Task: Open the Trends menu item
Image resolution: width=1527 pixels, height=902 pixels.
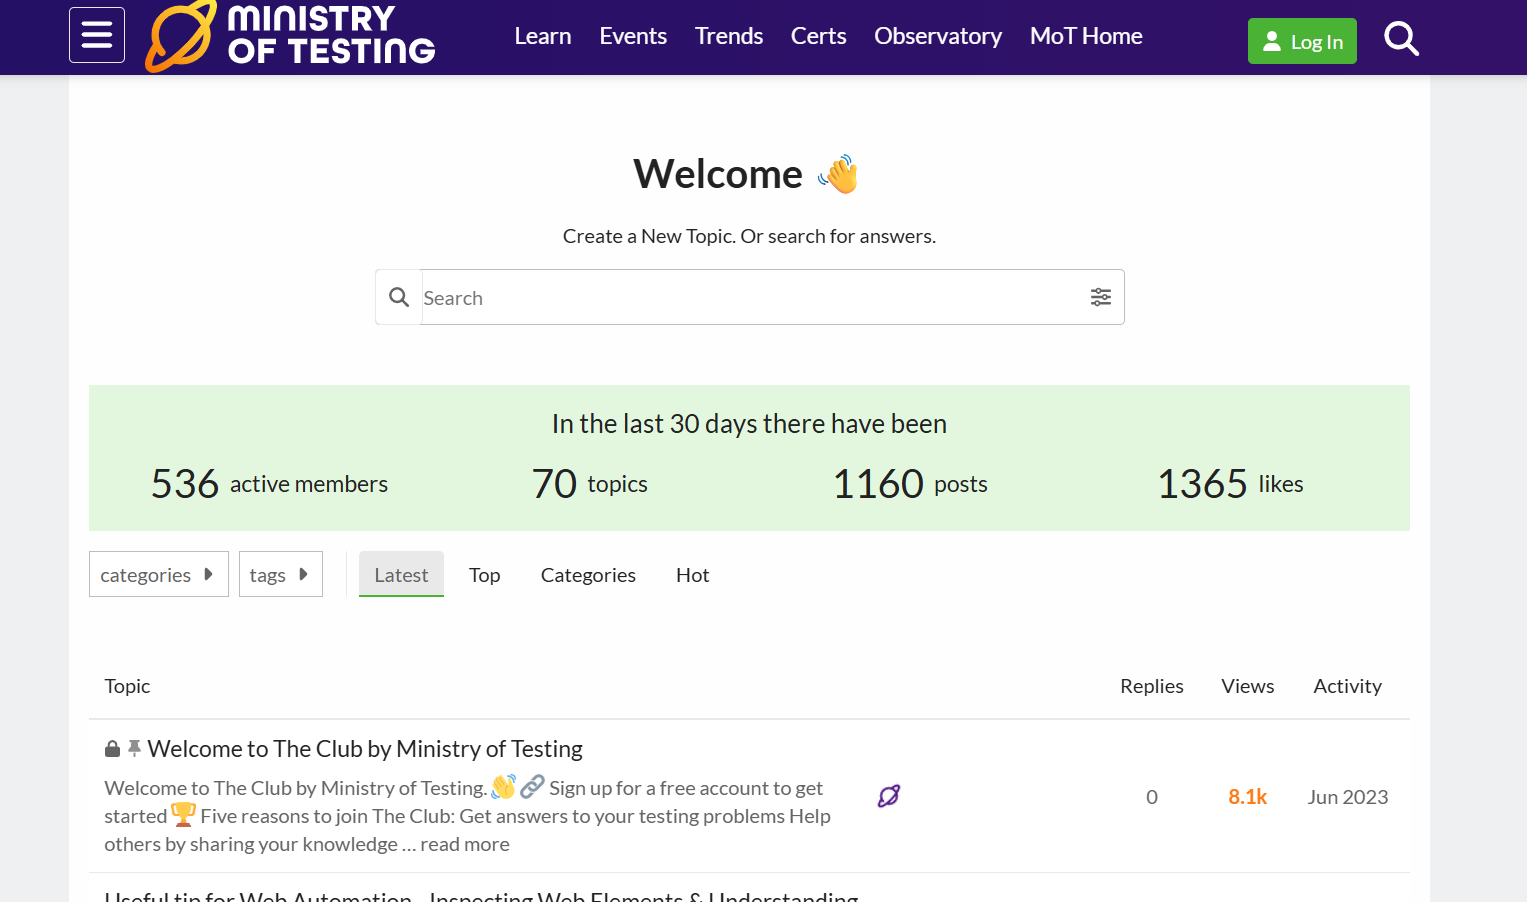Action: tap(728, 36)
